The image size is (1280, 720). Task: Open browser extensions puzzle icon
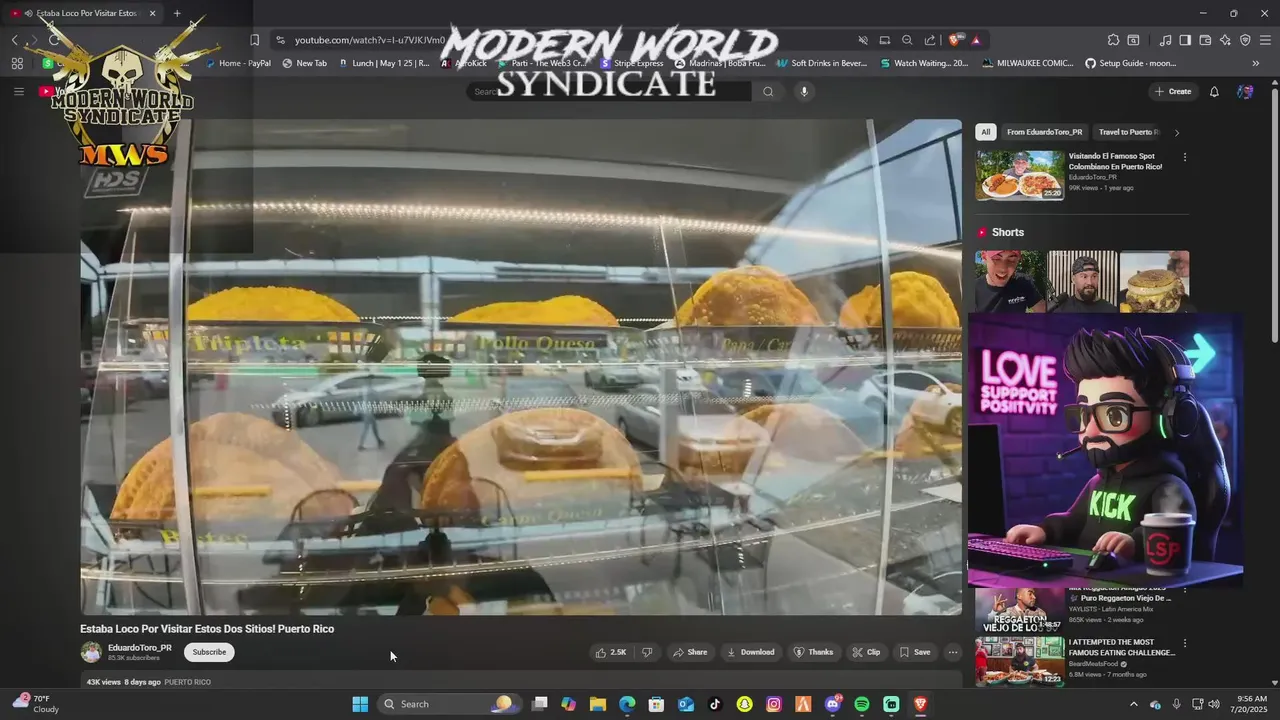pos(1113,40)
